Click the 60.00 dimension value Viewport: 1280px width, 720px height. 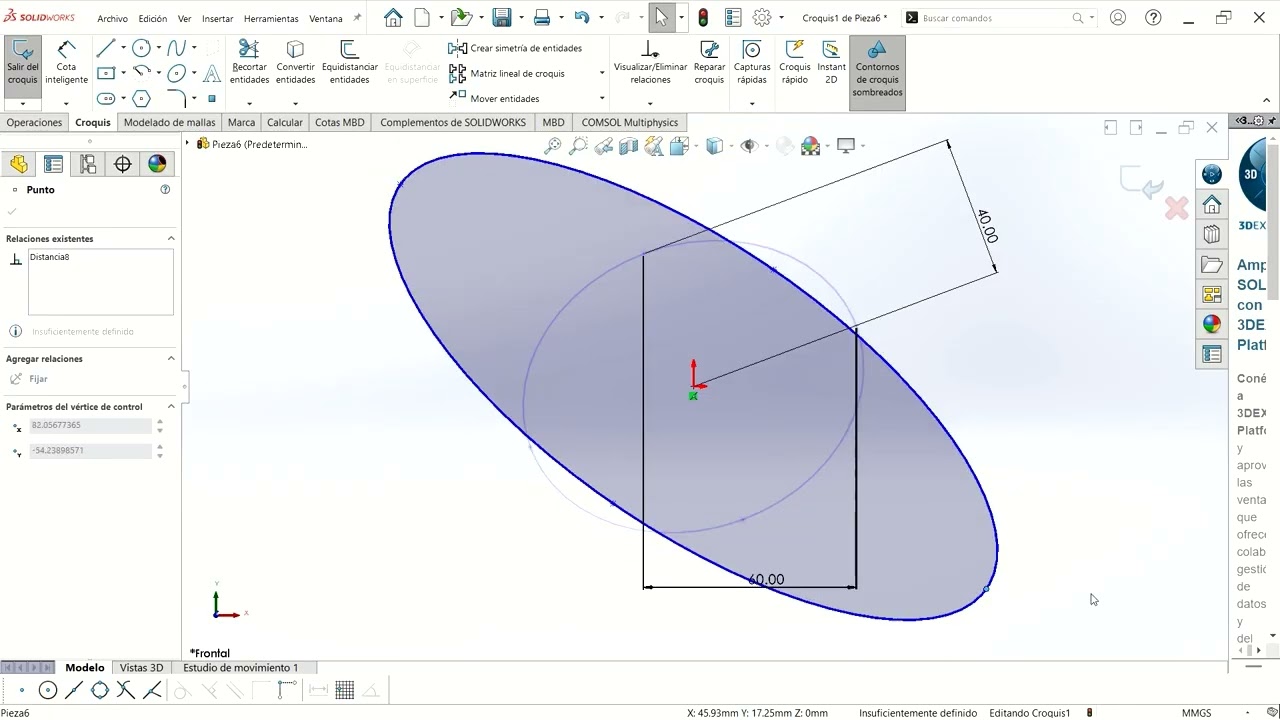click(766, 579)
